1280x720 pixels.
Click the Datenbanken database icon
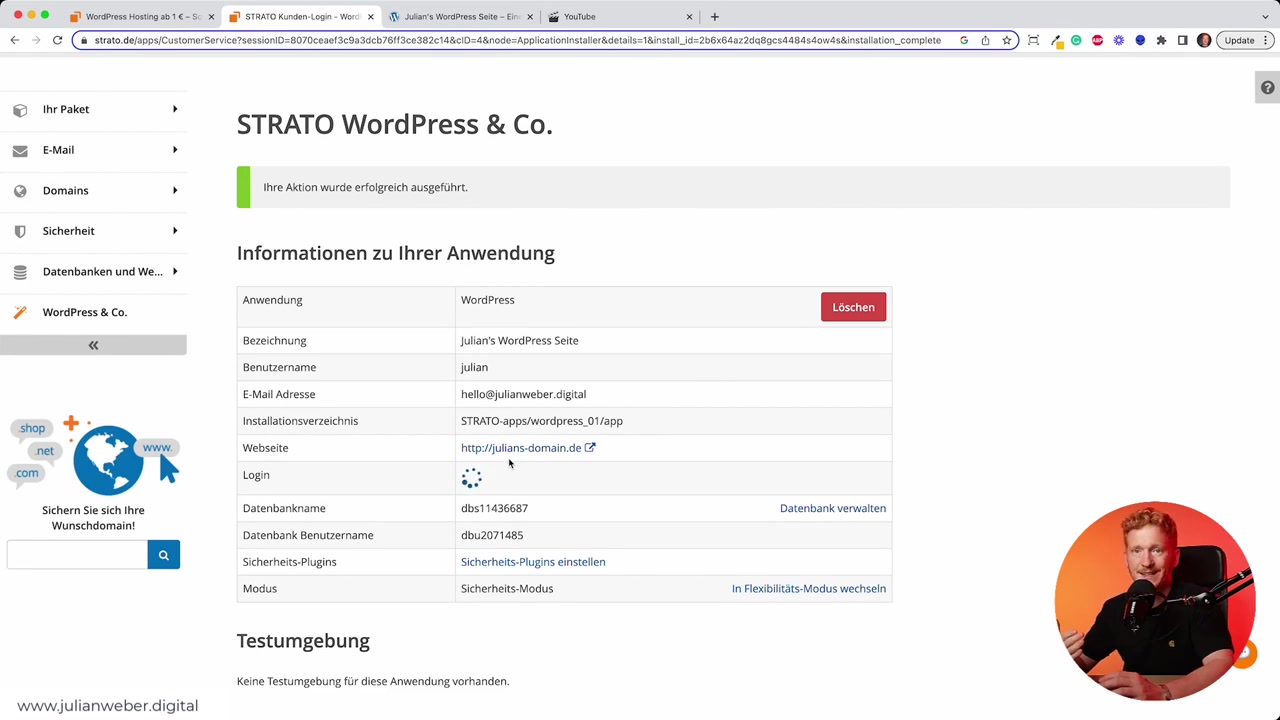coord(20,272)
